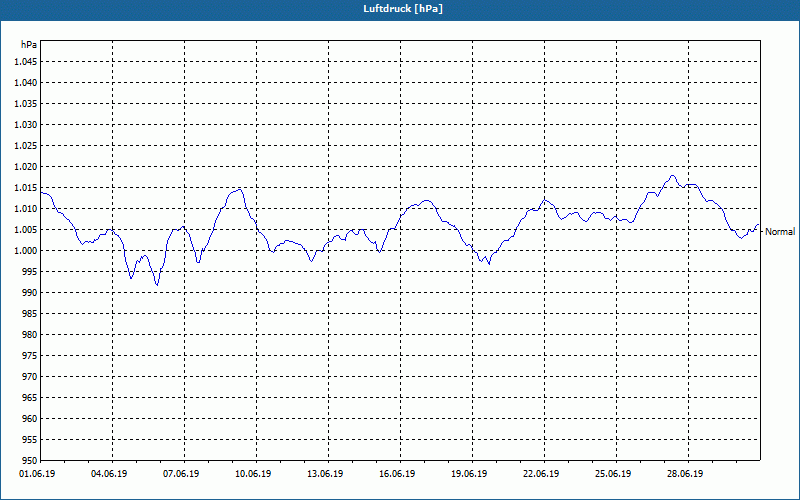Click the 980 y-axis label
Image resolution: width=800 pixels, height=500 pixels.
coord(30,335)
